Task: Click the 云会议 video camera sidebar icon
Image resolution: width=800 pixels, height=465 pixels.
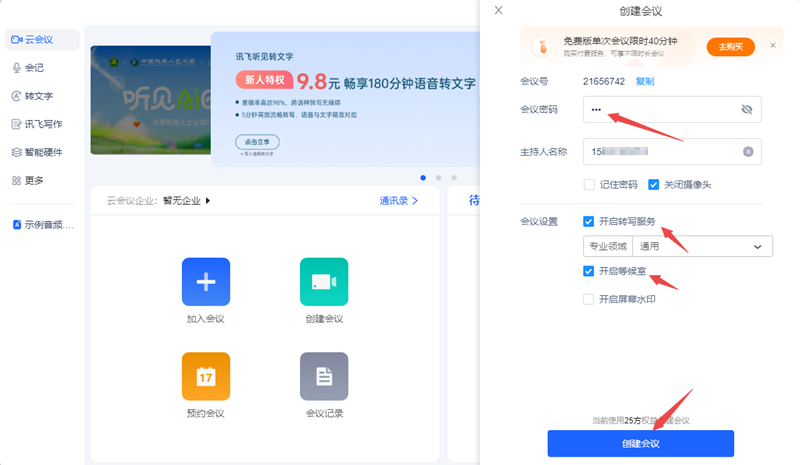Action: (17, 40)
